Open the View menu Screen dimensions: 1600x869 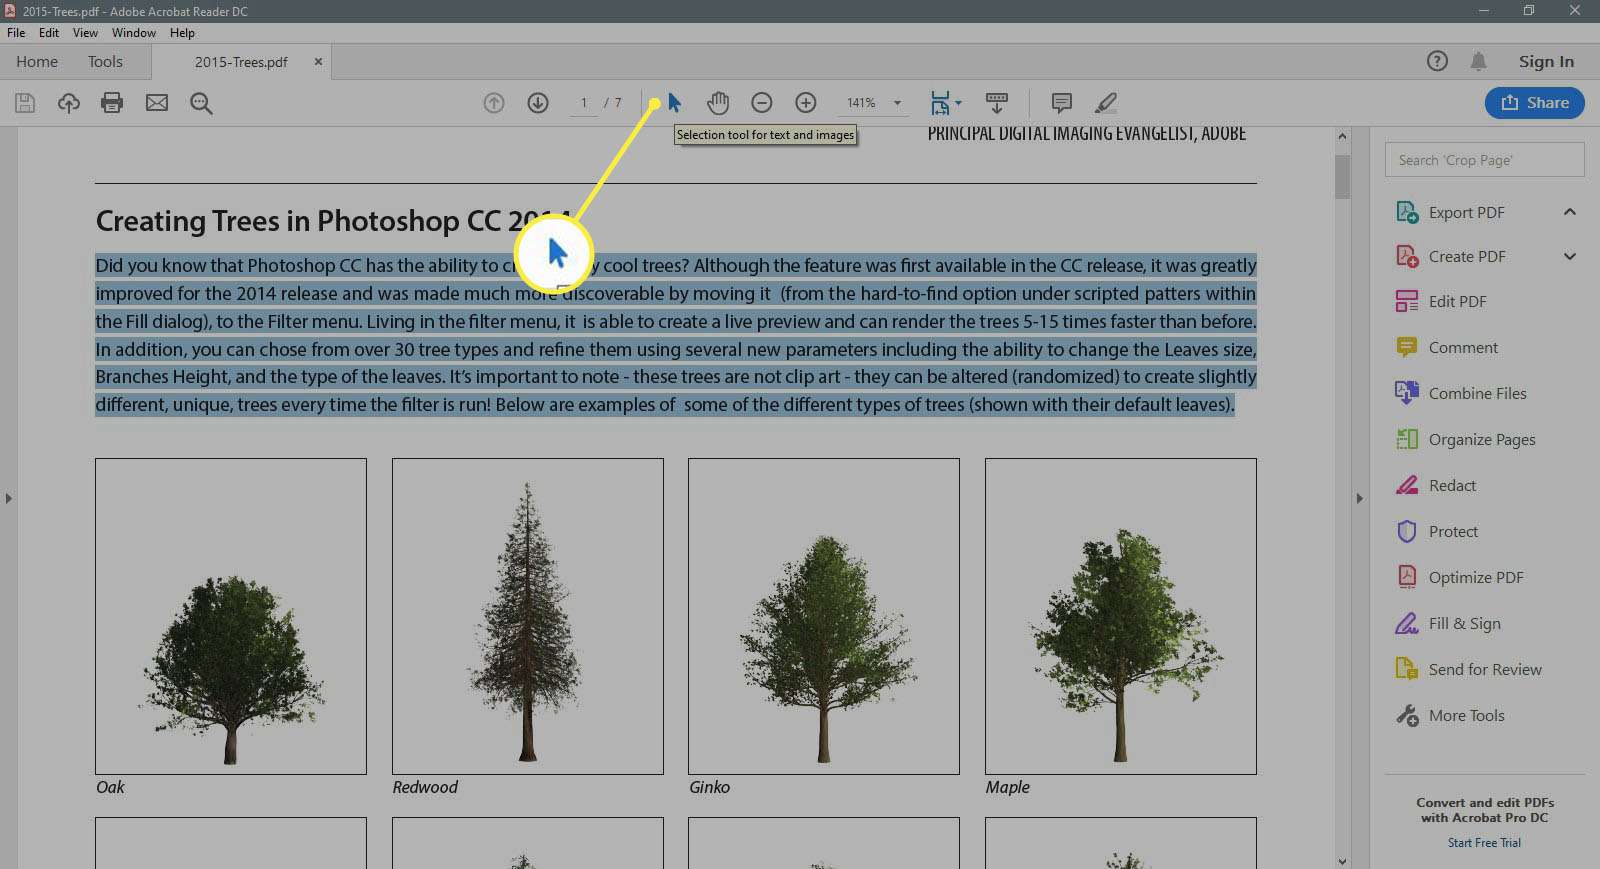pos(86,33)
